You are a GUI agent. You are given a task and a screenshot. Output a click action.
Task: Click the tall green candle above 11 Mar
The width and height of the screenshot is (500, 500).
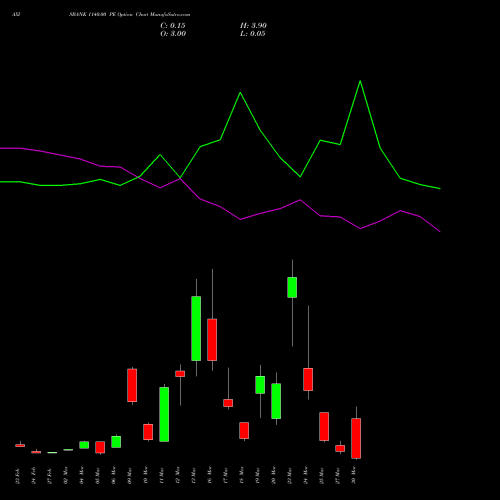coord(164,414)
